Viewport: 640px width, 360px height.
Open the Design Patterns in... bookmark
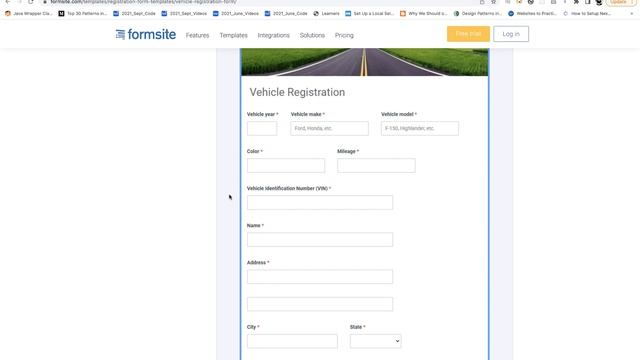point(478,13)
